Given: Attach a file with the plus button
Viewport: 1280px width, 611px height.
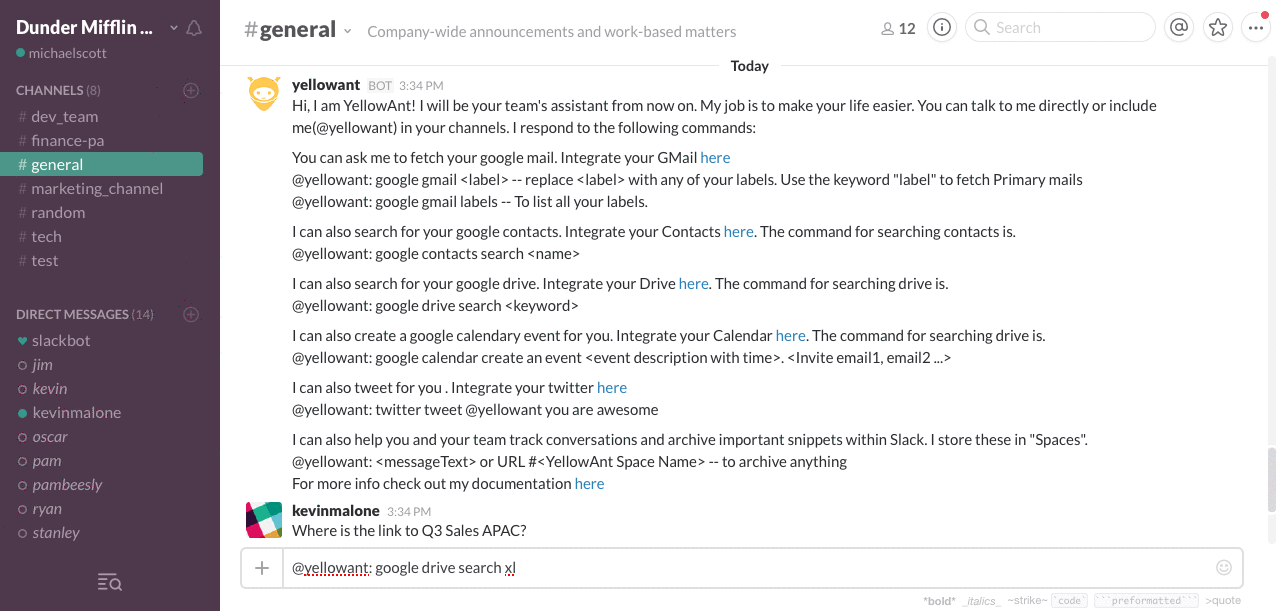Looking at the screenshot, I should tap(262, 568).
